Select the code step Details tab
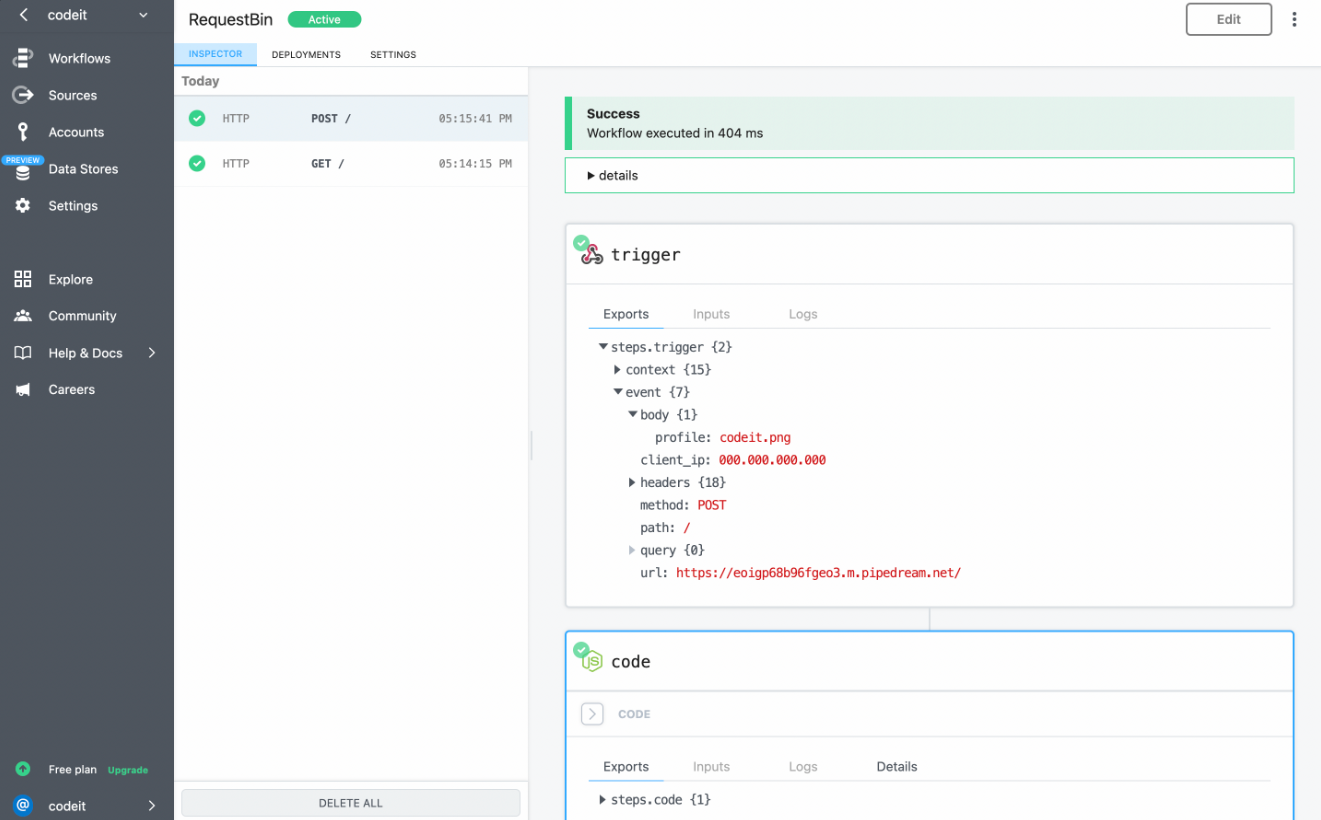 [897, 767]
